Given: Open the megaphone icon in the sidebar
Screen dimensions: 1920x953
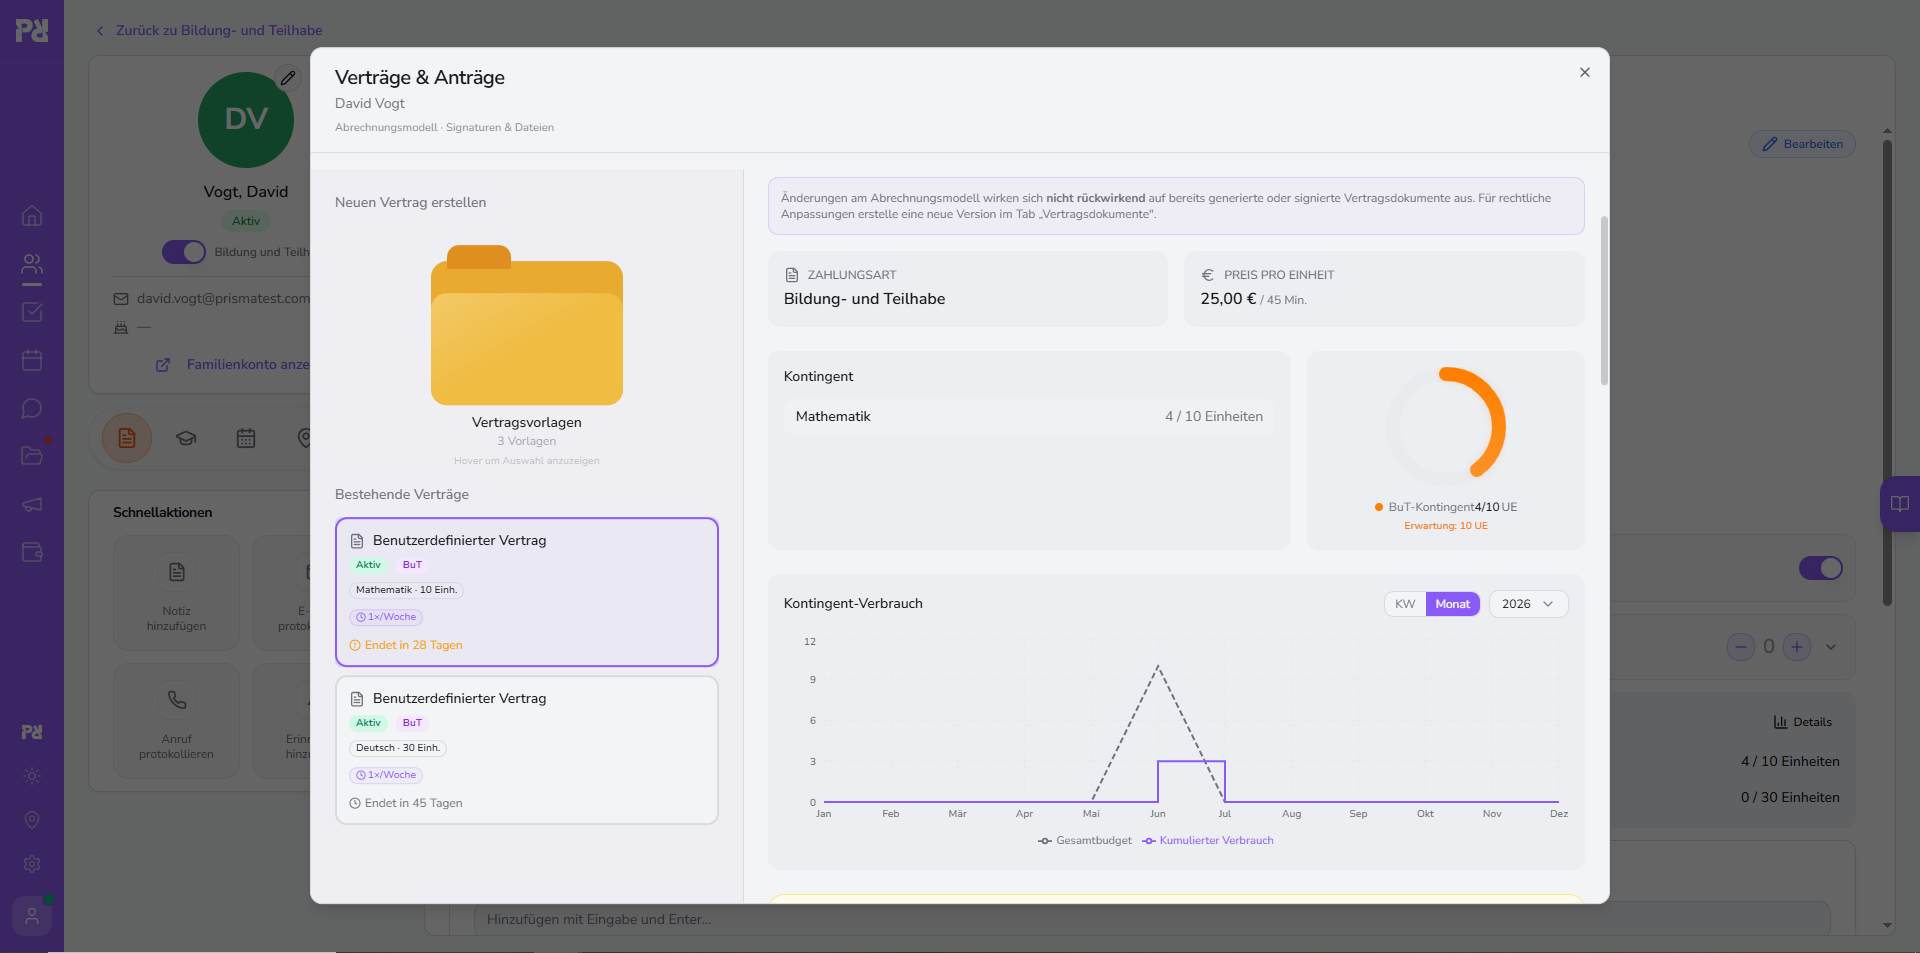Looking at the screenshot, I should [x=32, y=504].
